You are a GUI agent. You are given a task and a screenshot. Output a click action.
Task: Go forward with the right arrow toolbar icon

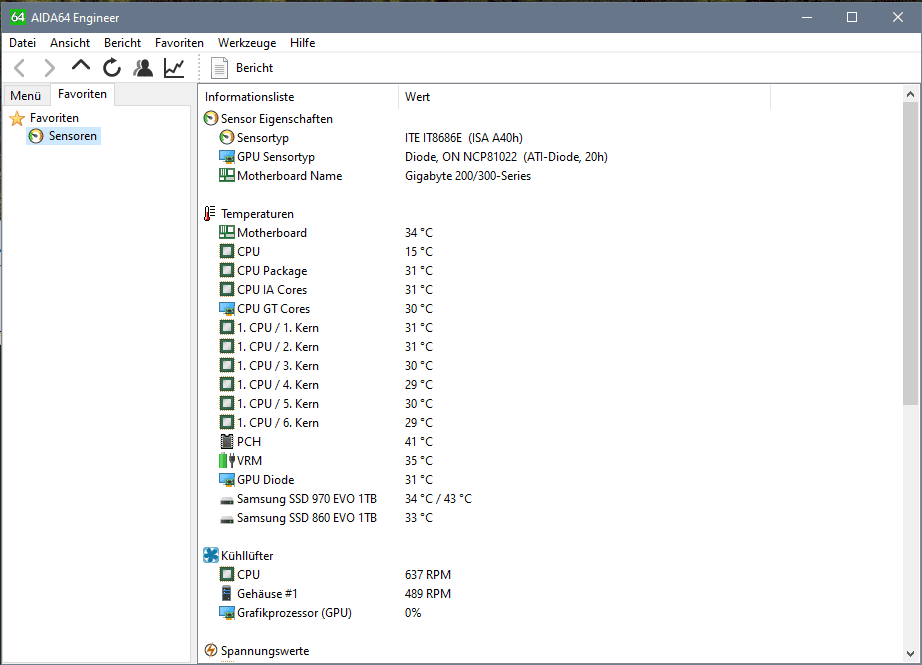[x=50, y=68]
